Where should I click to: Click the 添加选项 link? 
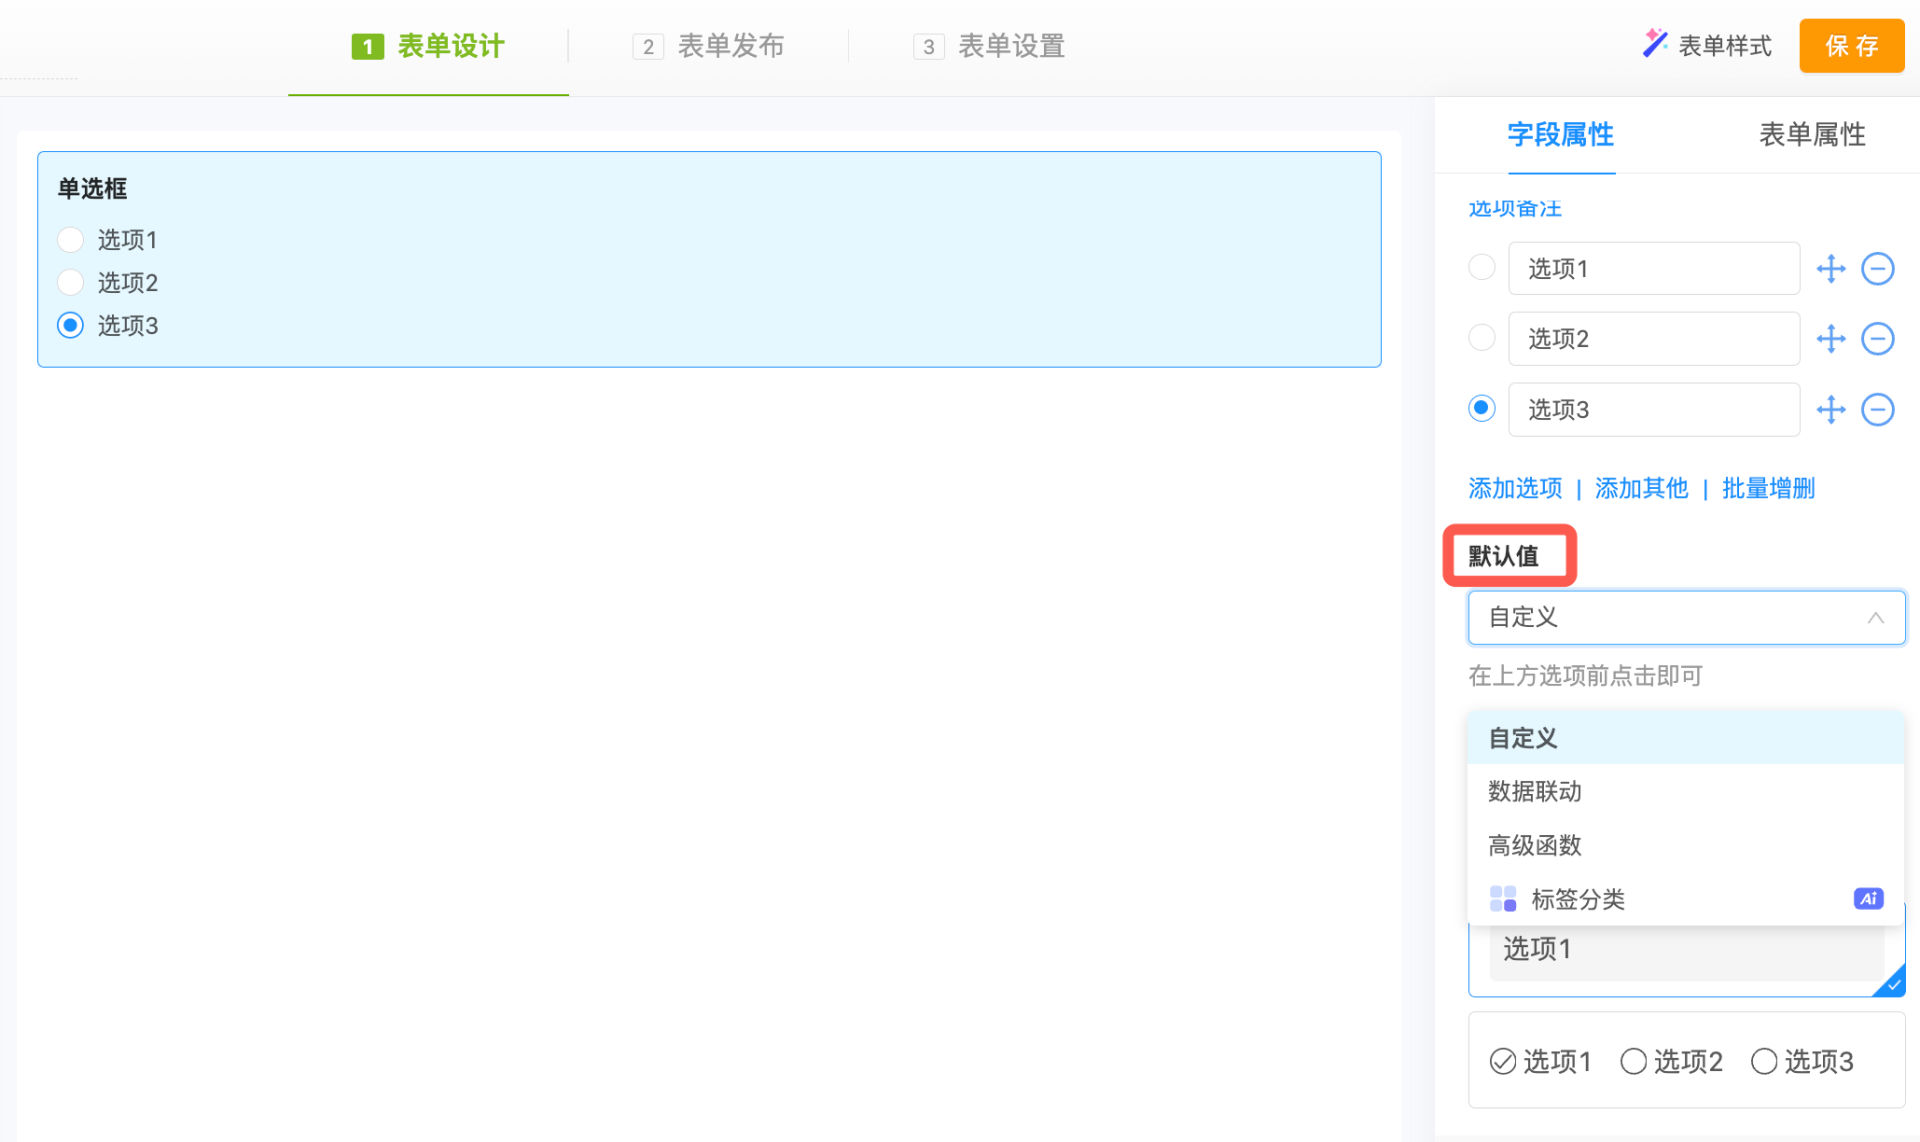pyautogui.click(x=1514, y=489)
